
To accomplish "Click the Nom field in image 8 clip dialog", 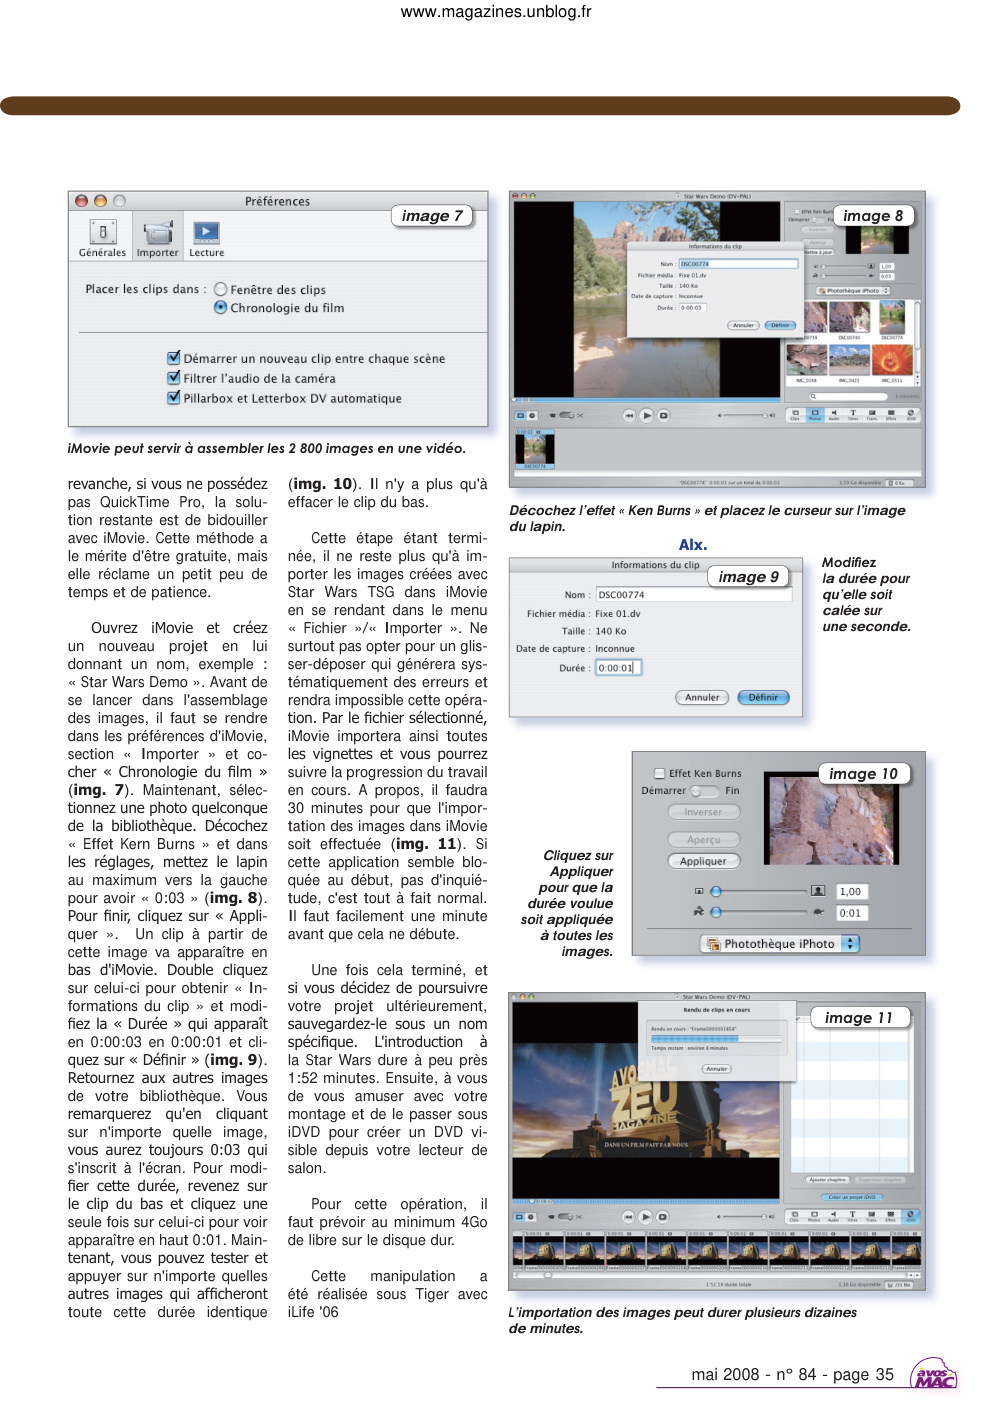I will tap(739, 264).
